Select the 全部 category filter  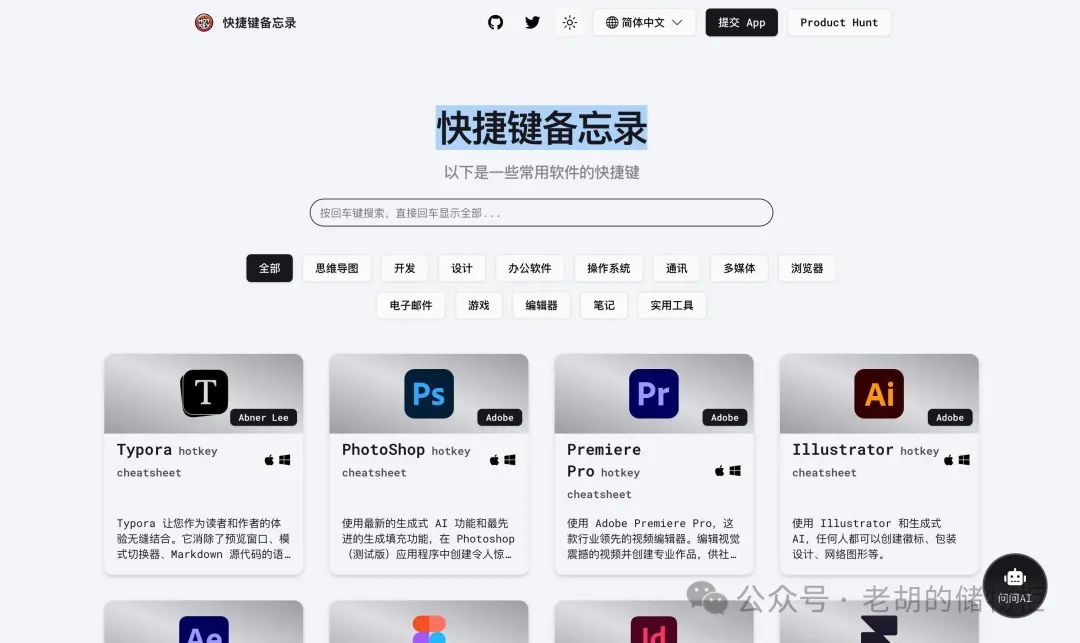pyautogui.click(x=269, y=268)
